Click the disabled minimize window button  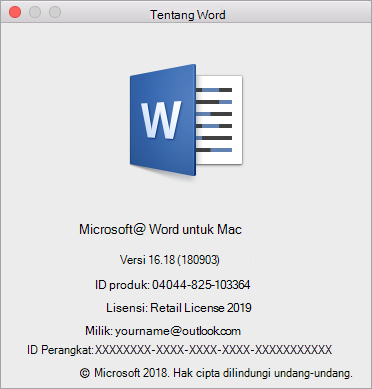click(35, 13)
